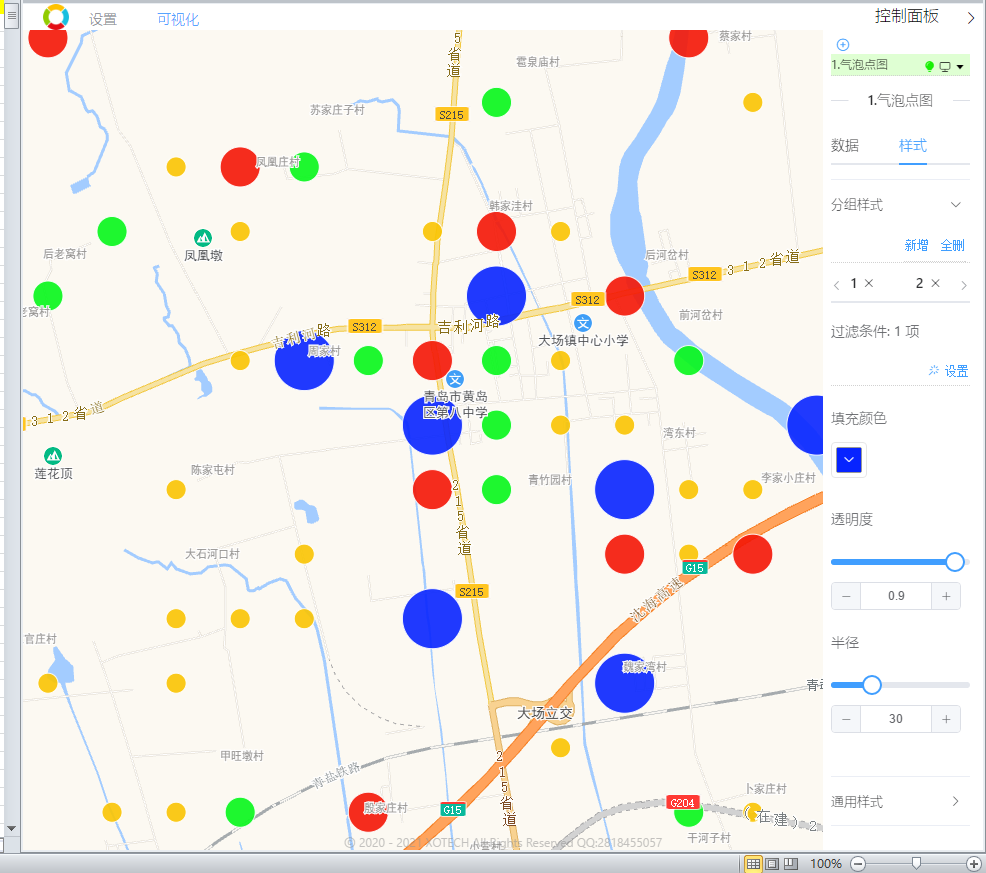Click the green bubble near 后老窝村
Viewport: 986px width, 873px height.
click(112, 231)
